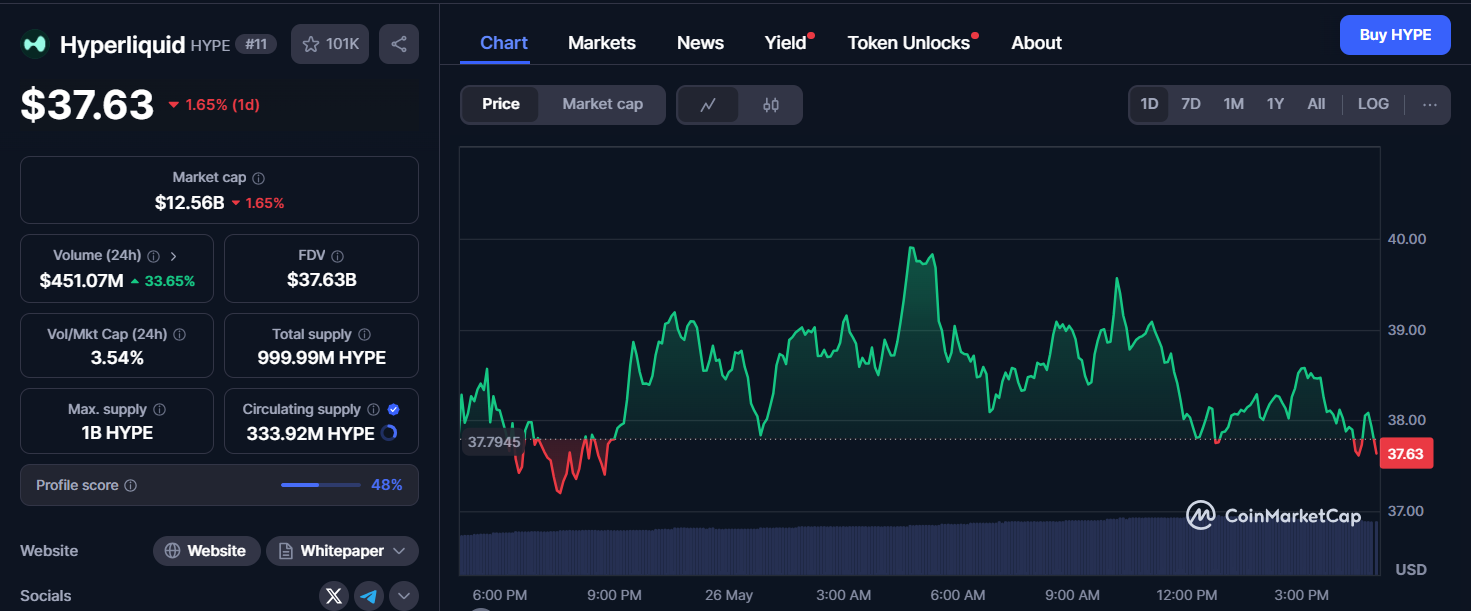Click the 999.99M HYPE total supply
The height and width of the screenshot is (611, 1471).
tap(322, 358)
